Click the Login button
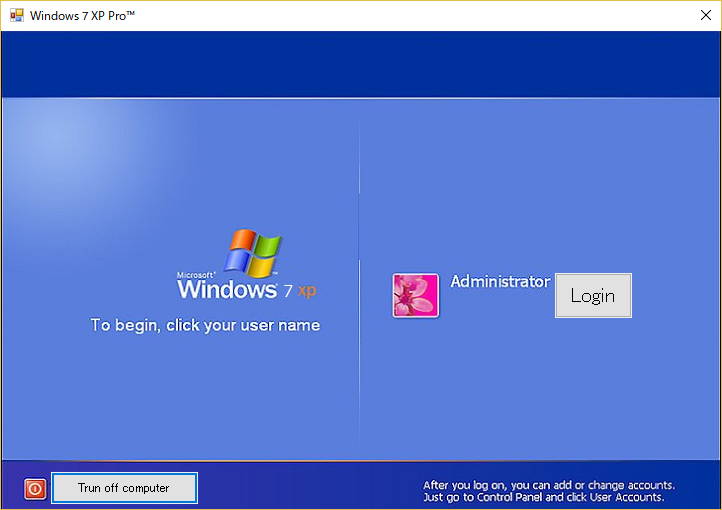 tap(593, 296)
